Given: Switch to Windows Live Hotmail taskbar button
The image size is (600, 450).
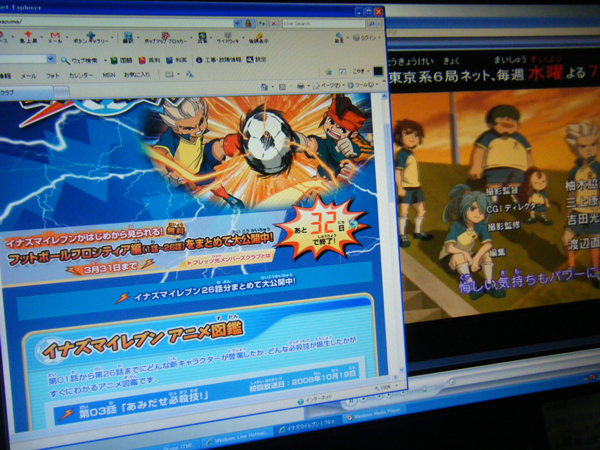Looking at the screenshot, I should pos(236,440).
